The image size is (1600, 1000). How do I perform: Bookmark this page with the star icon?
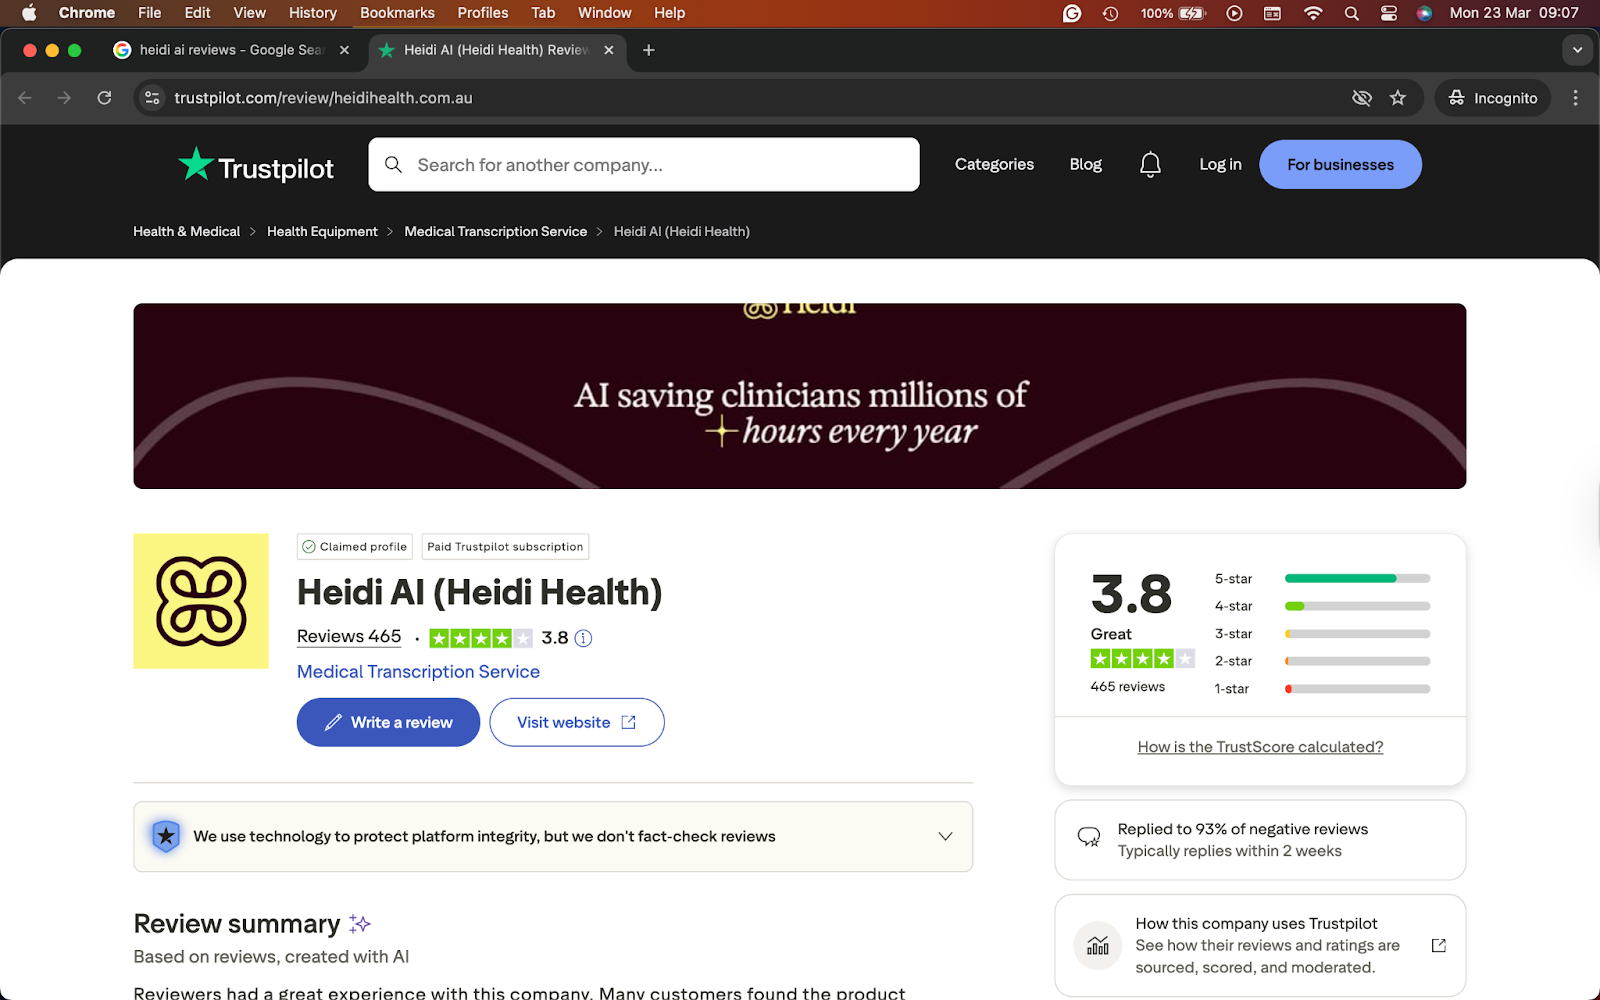[1397, 98]
